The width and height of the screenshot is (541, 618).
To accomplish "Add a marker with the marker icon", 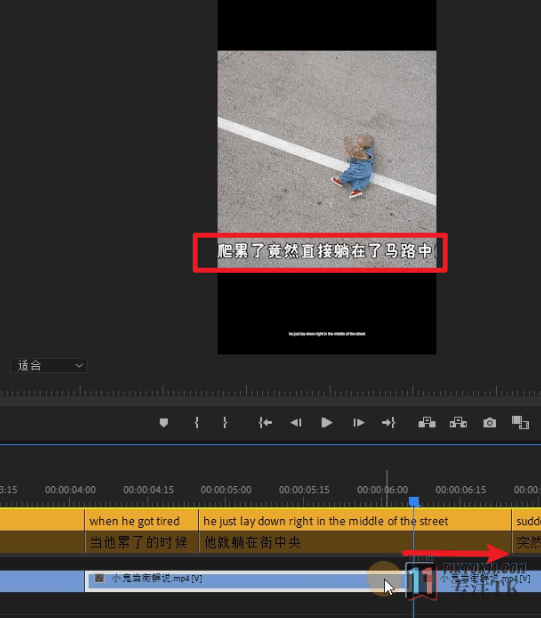I will (x=164, y=423).
